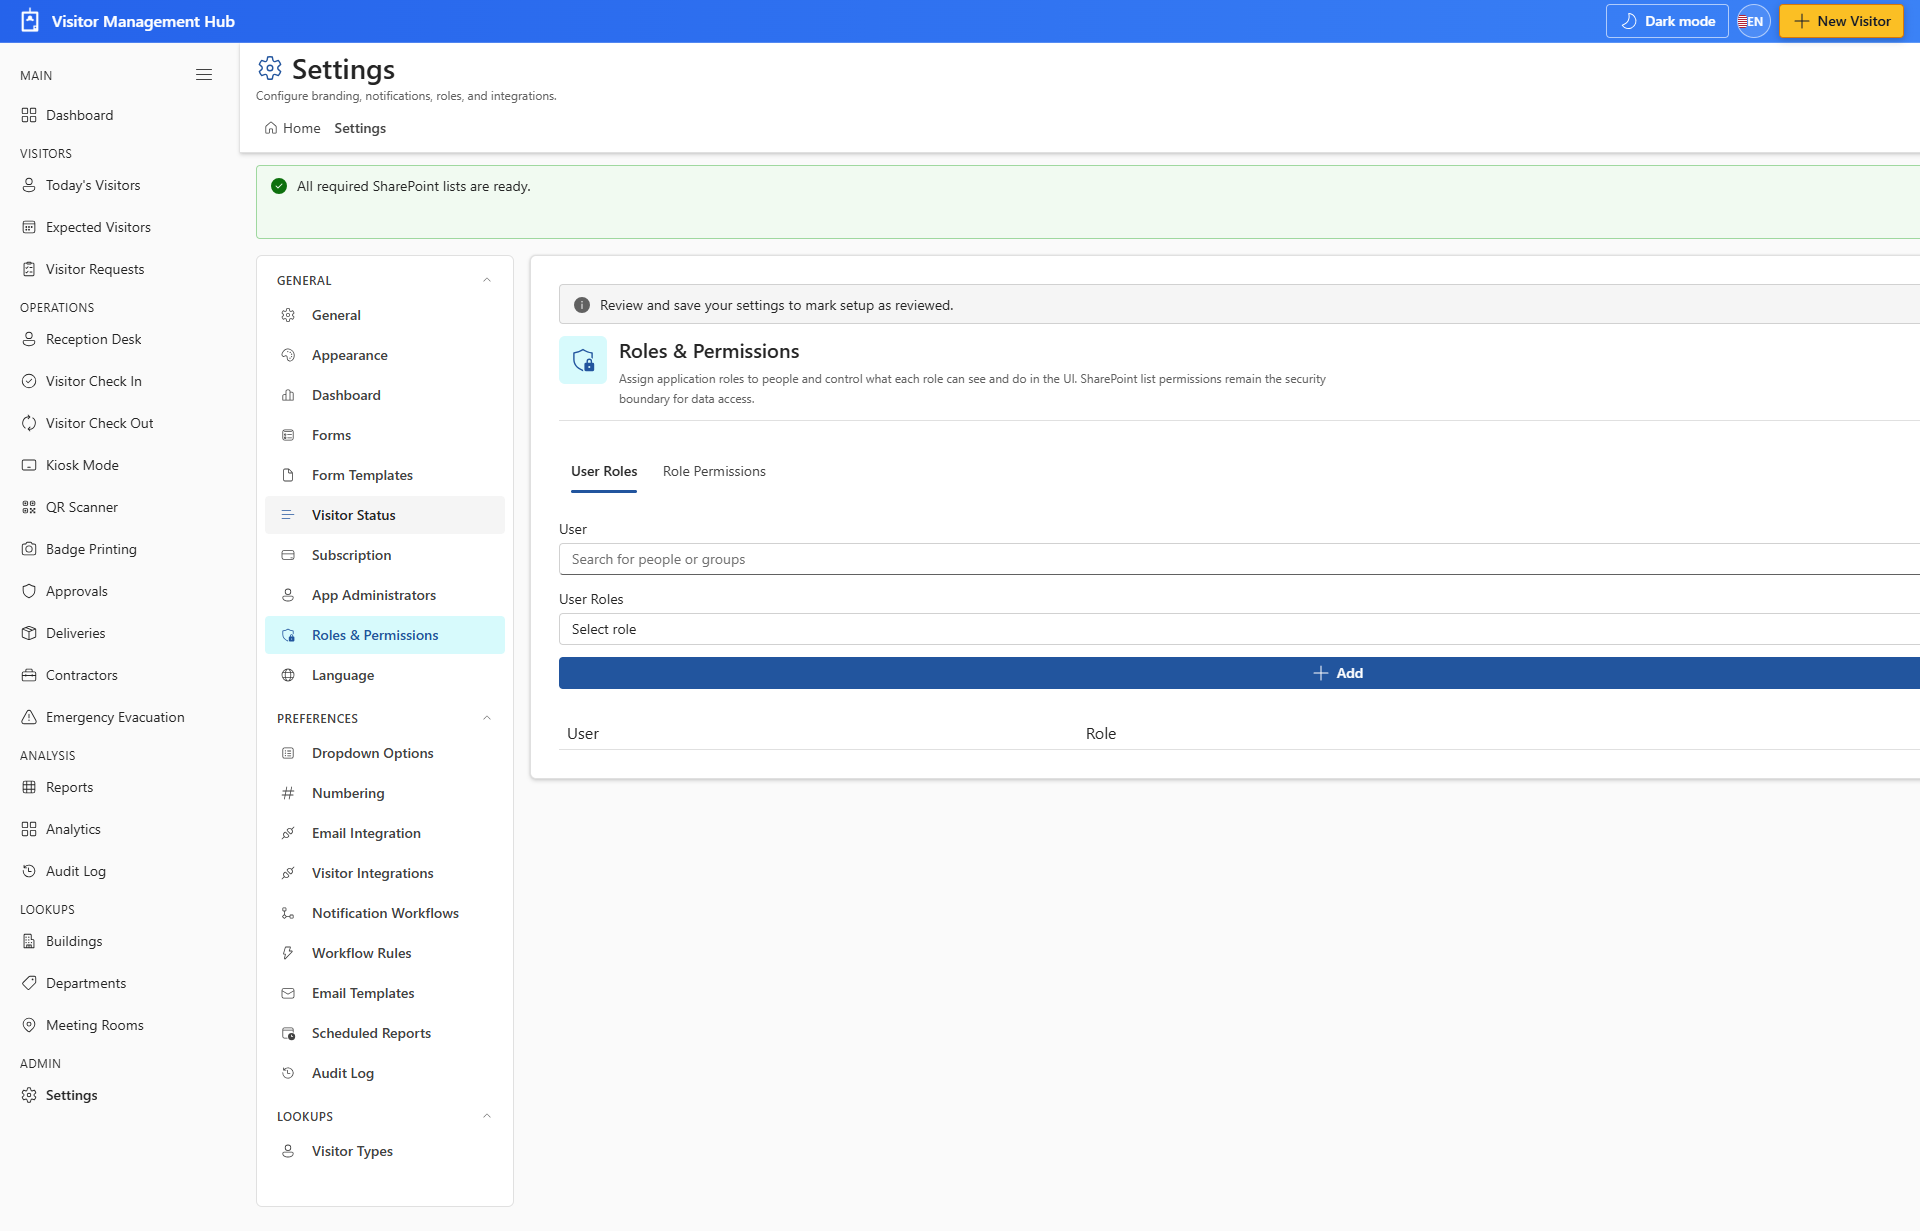Image resolution: width=1920 pixels, height=1231 pixels.
Task: Click the New Visitor button
Action: tap(1841, 21)
